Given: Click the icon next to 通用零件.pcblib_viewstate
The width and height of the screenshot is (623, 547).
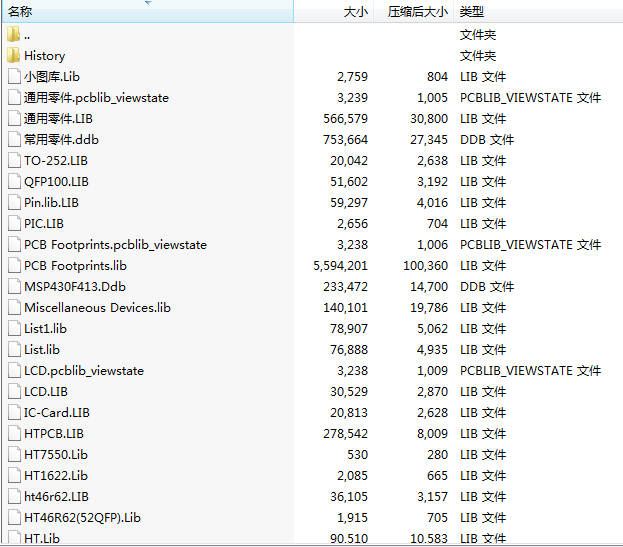Looking at the screenshot, I should (x=14, y=97).
